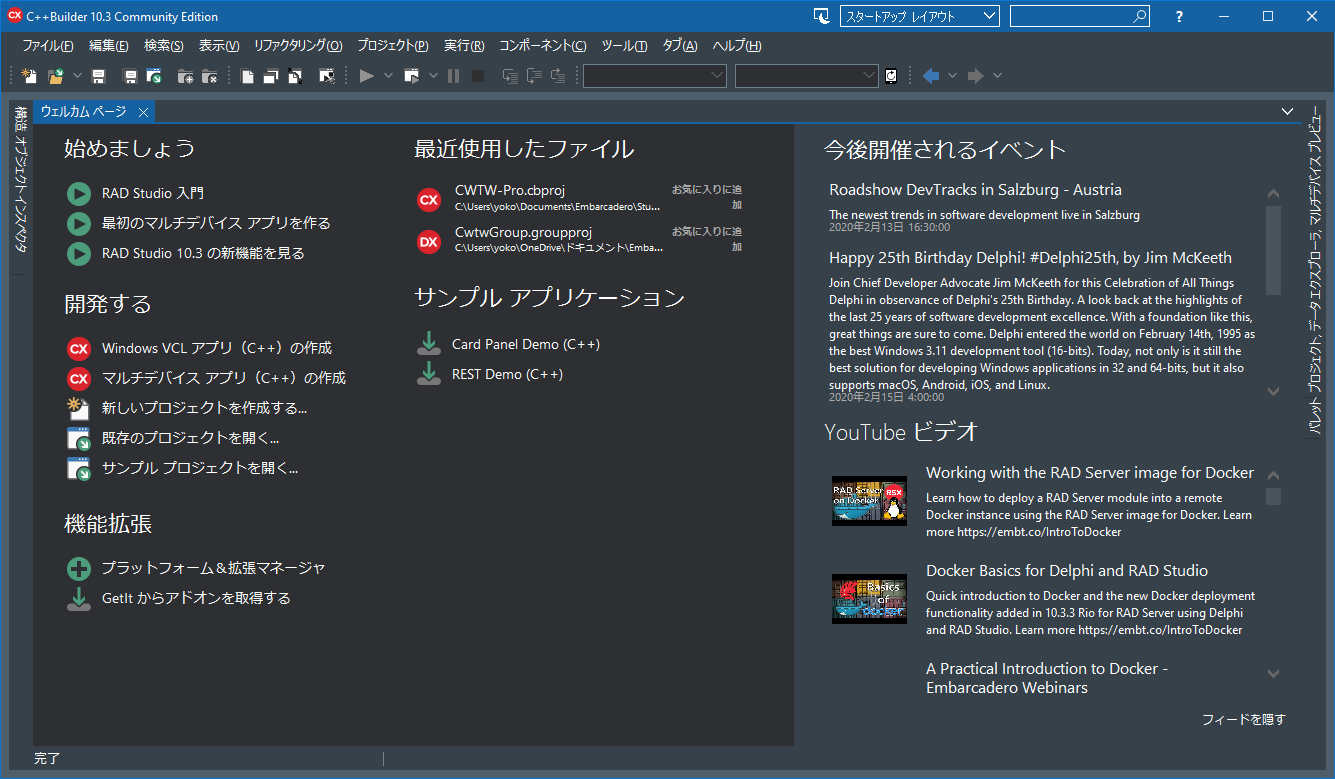Click the Save toolbar icon
The height and width of the screenshot is (779, 1335).
(x=98, y=76)
